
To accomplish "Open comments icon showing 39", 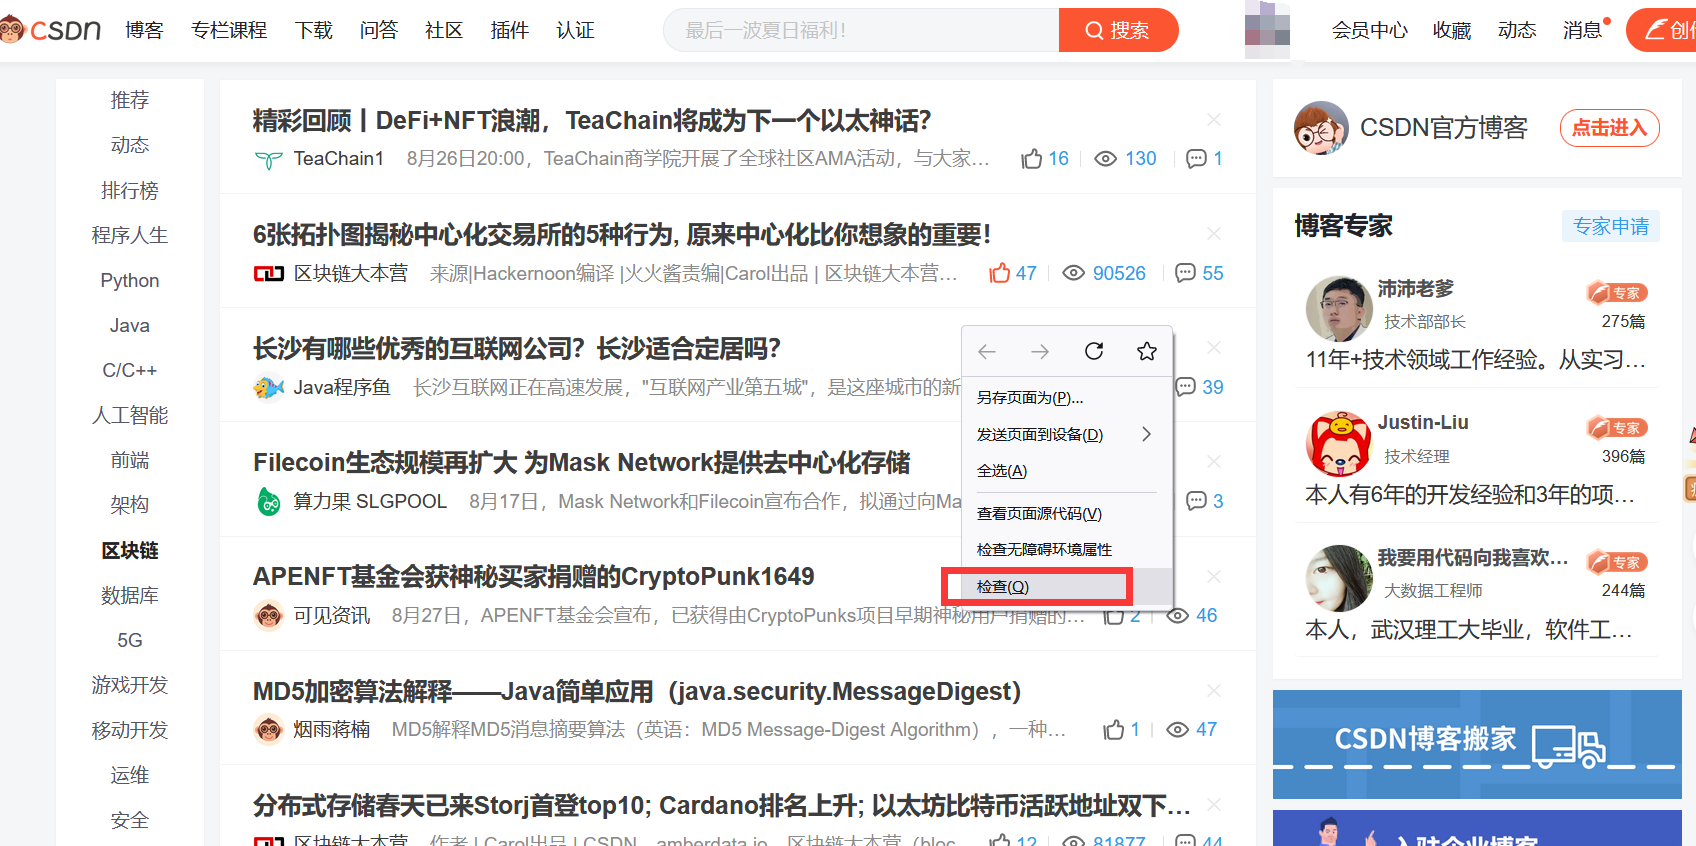I will pos(1186,387).
